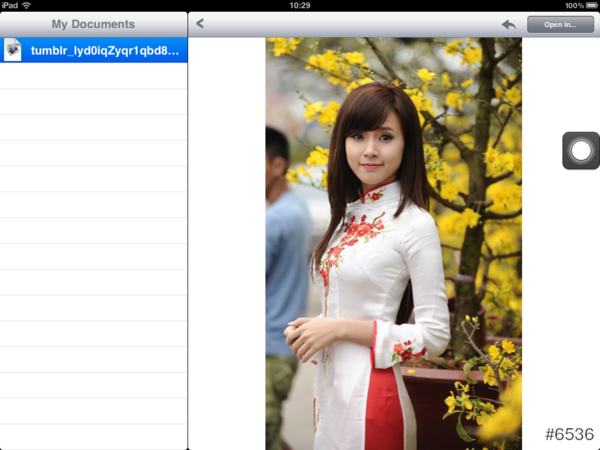Tap the reply/share arrow icon
The image size is (600, 450).
click(509, 25)
